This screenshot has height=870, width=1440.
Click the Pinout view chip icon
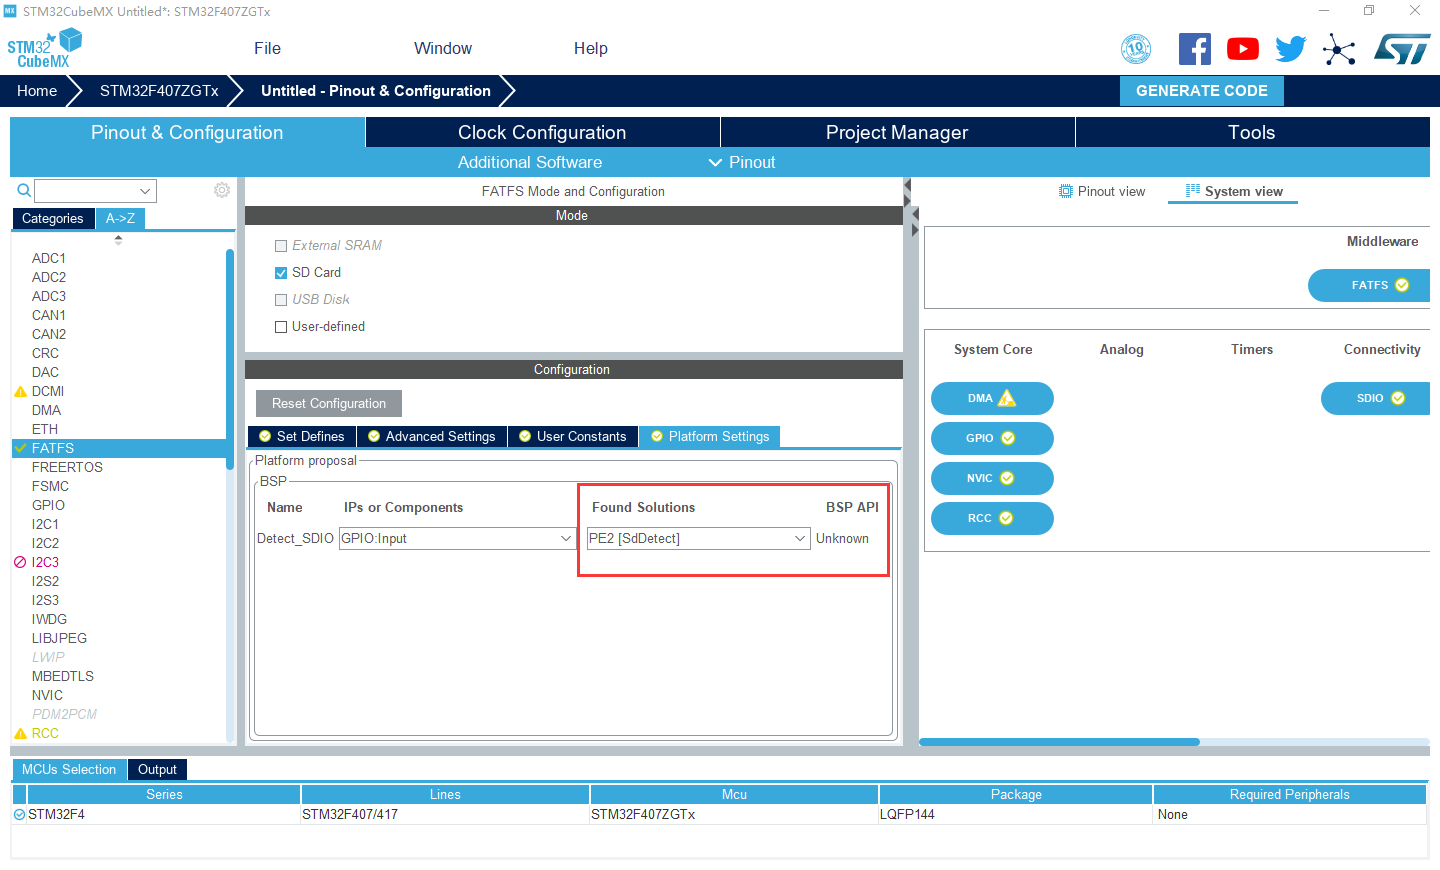[x=1066, y=191]
